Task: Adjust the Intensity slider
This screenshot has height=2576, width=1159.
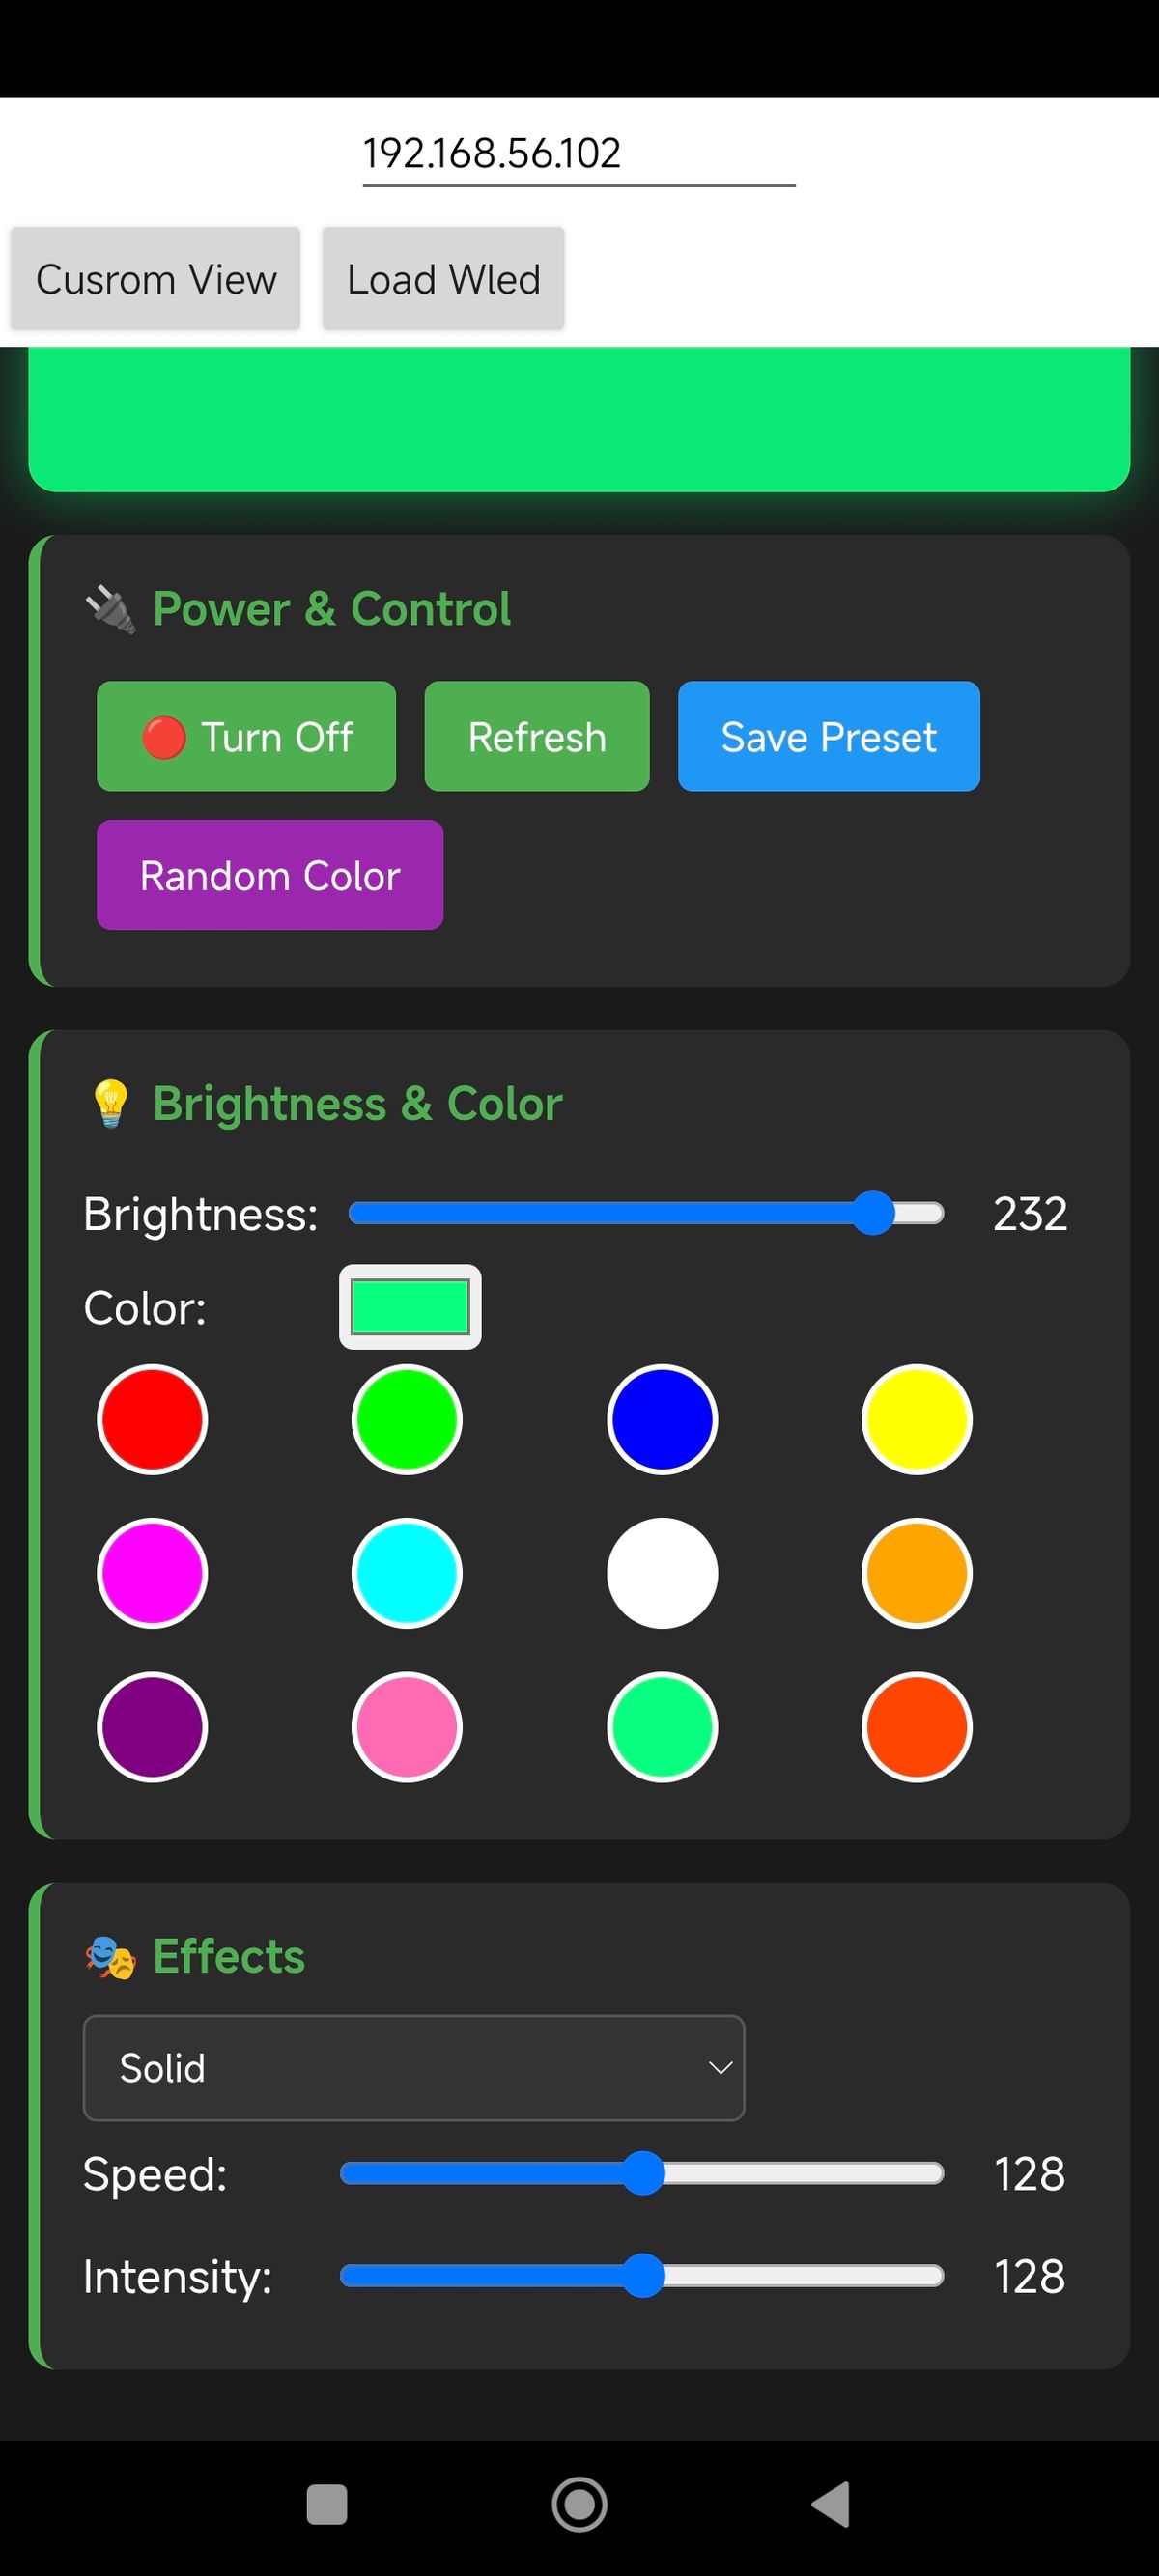Action: (642, 2276)
